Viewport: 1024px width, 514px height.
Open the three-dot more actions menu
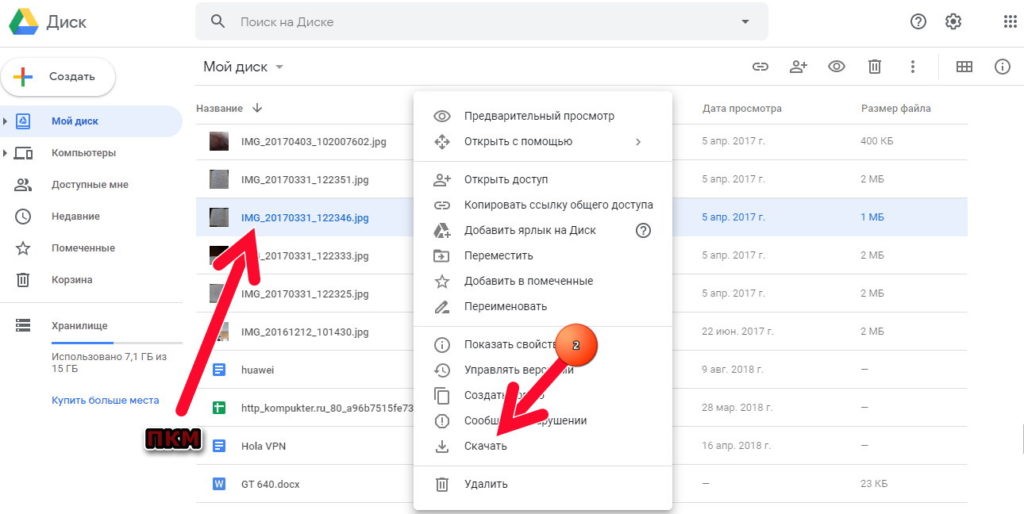coord(913,67)
